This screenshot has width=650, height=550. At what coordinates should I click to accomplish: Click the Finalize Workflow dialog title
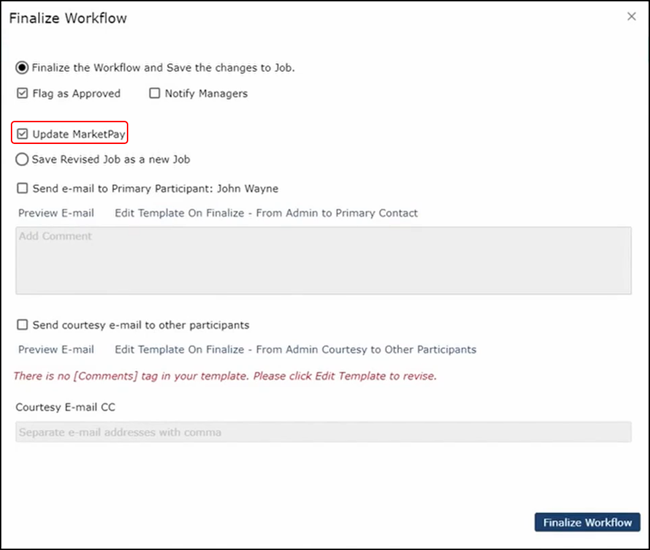68,18
